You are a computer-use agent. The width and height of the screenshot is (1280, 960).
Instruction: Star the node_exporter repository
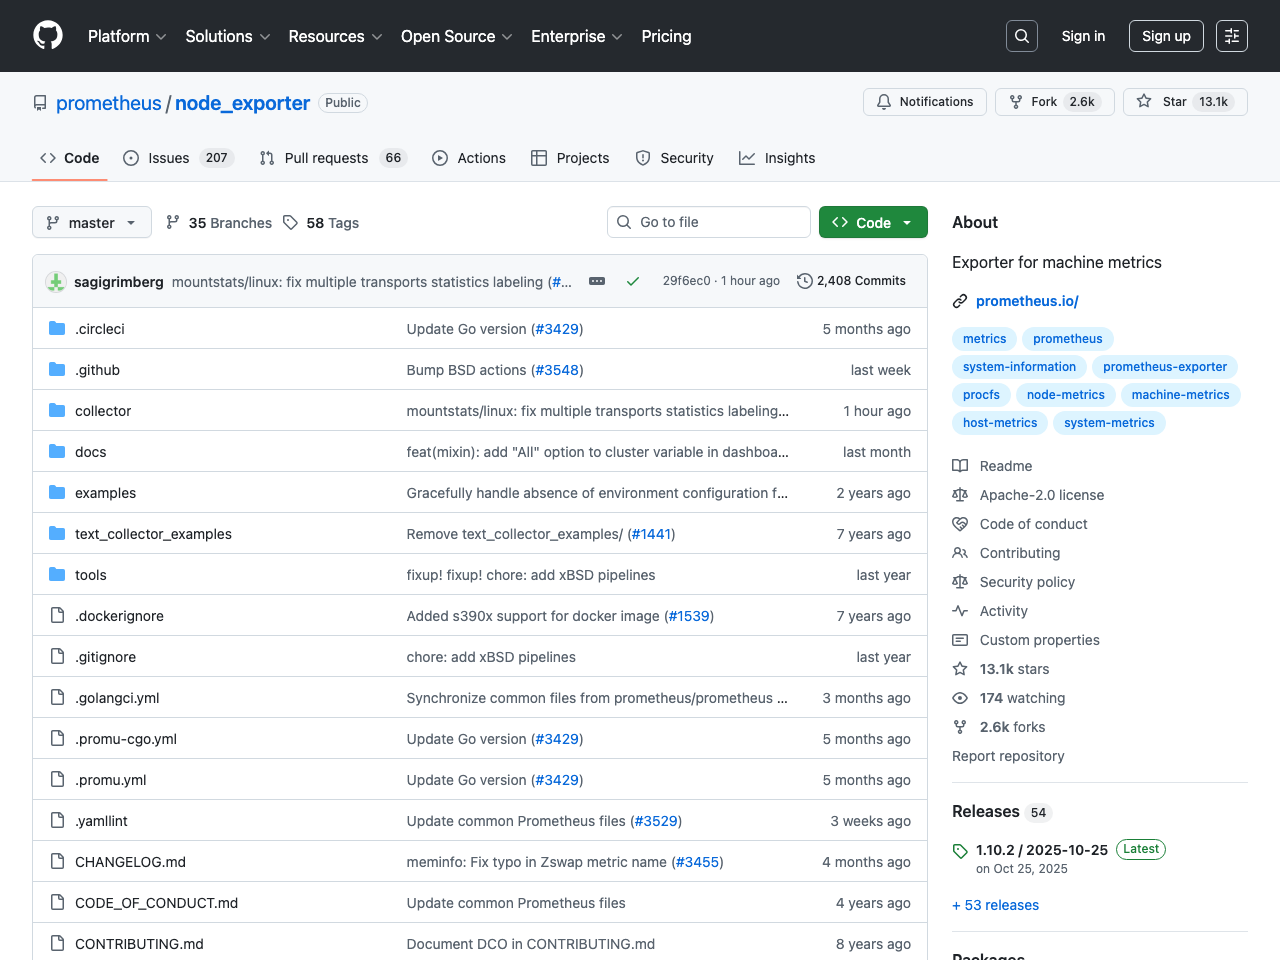[1185, 101]
